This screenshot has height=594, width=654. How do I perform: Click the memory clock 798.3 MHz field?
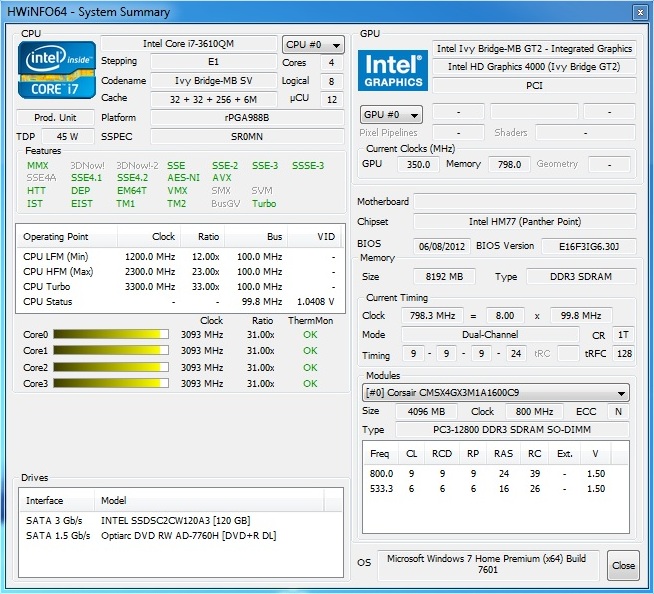tap(432, 315)
